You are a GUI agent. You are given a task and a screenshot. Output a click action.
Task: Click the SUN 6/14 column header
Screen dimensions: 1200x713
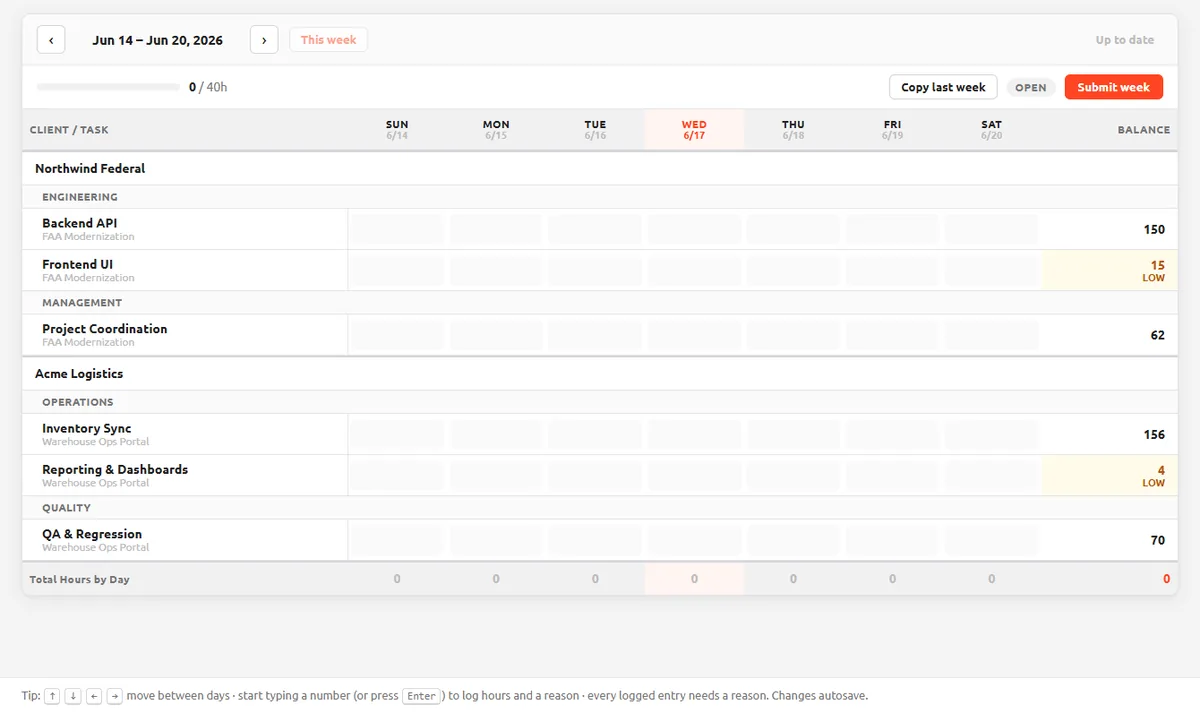pyautogui.click(x=397, y=130)
